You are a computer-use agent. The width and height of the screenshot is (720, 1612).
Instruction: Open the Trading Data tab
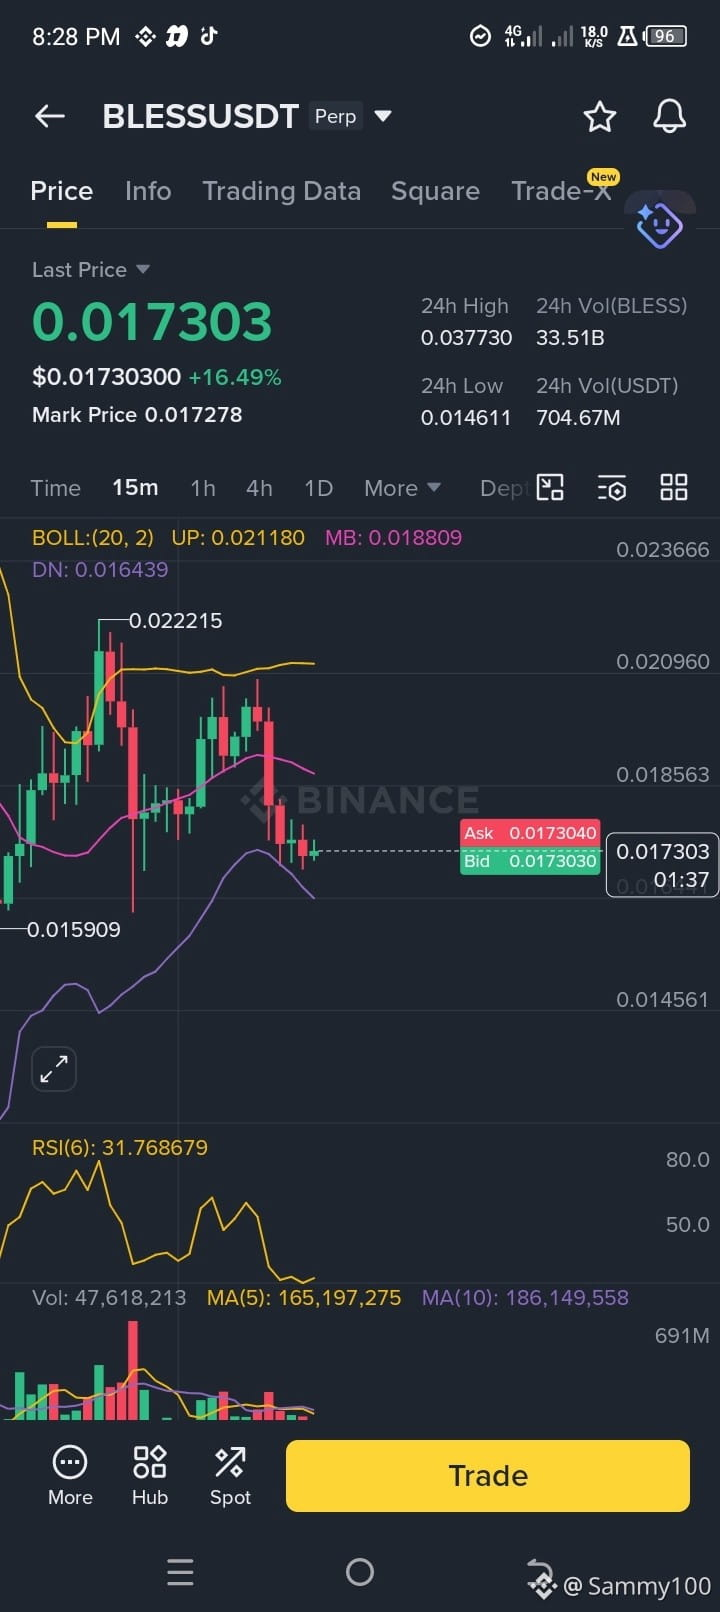(x=281, y=191)
